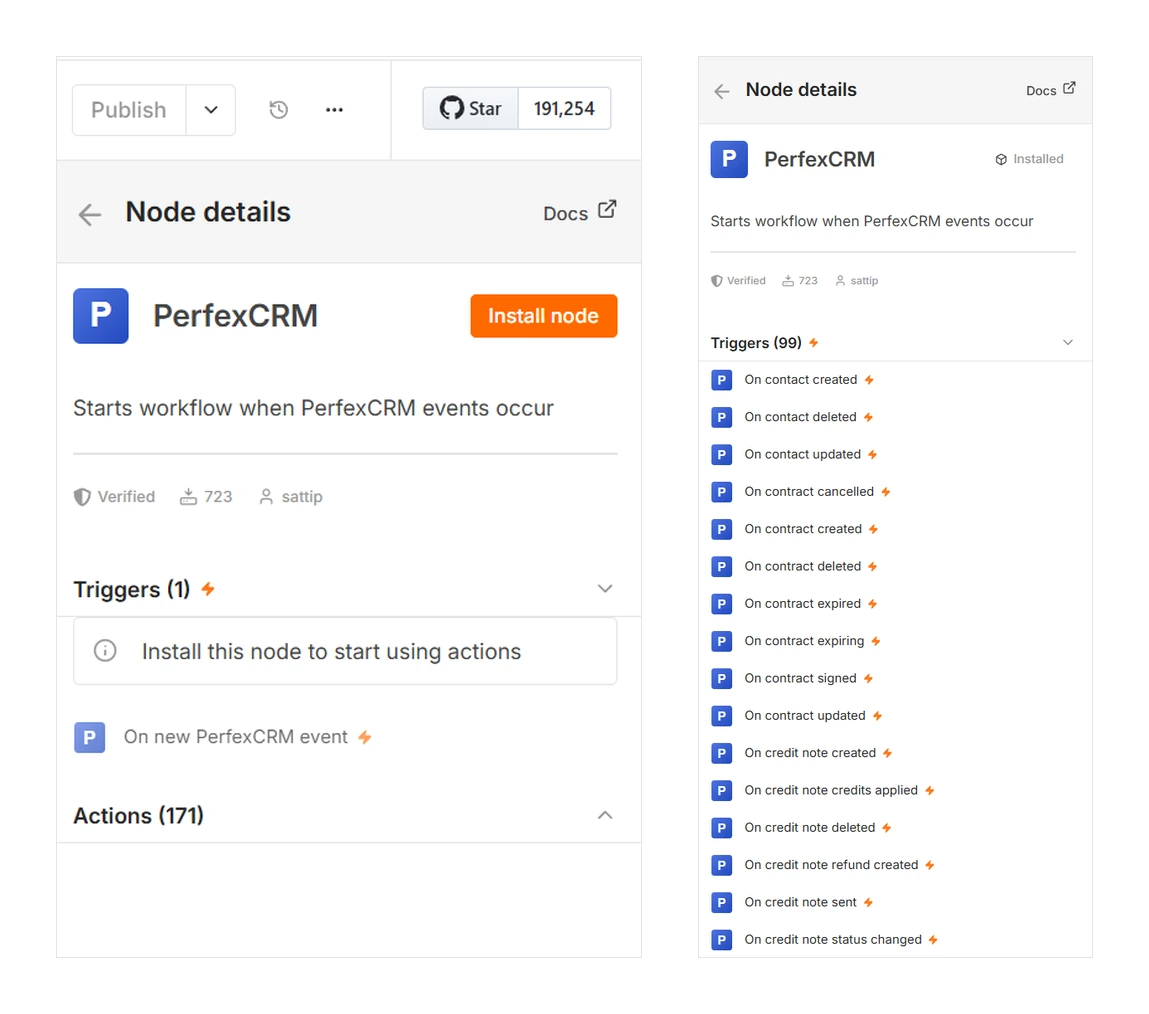This screenshot has height=1014, width=1149.
Task: Click the Verified shield icon in left panel
Action: pyautogui.click(x=82, y=497)
